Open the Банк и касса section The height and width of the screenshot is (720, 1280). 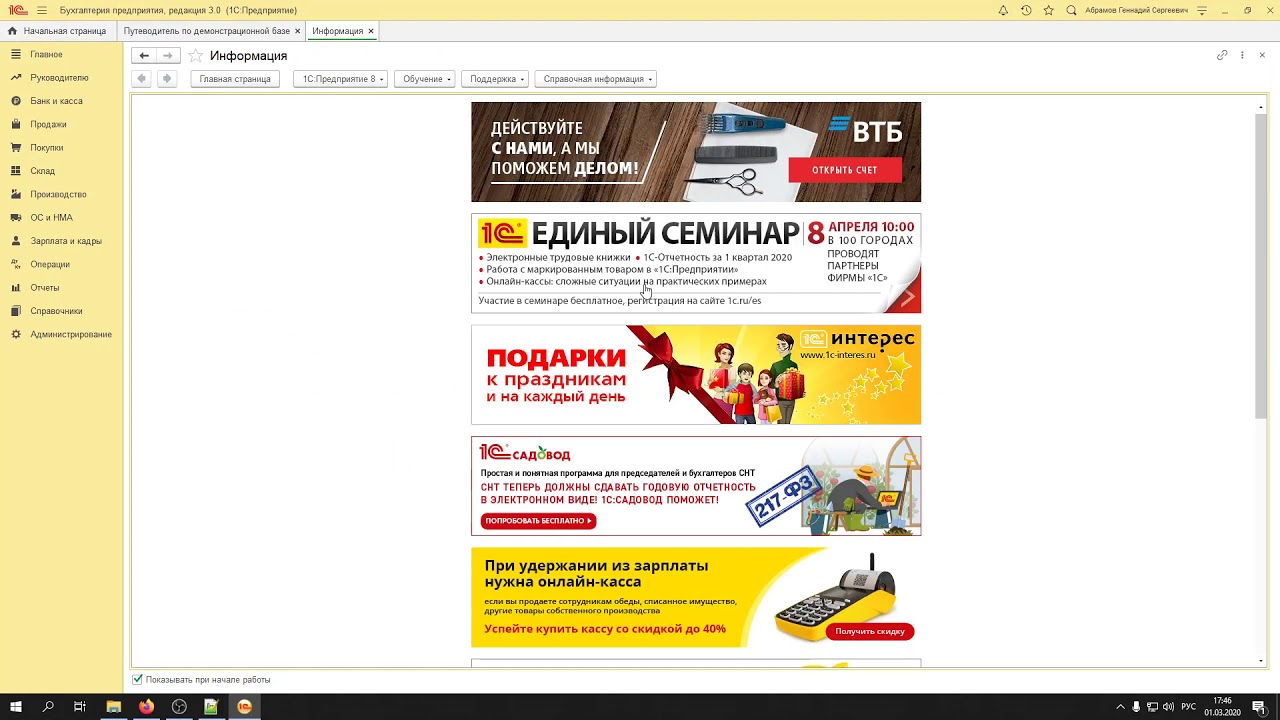[x=56, y=101]
